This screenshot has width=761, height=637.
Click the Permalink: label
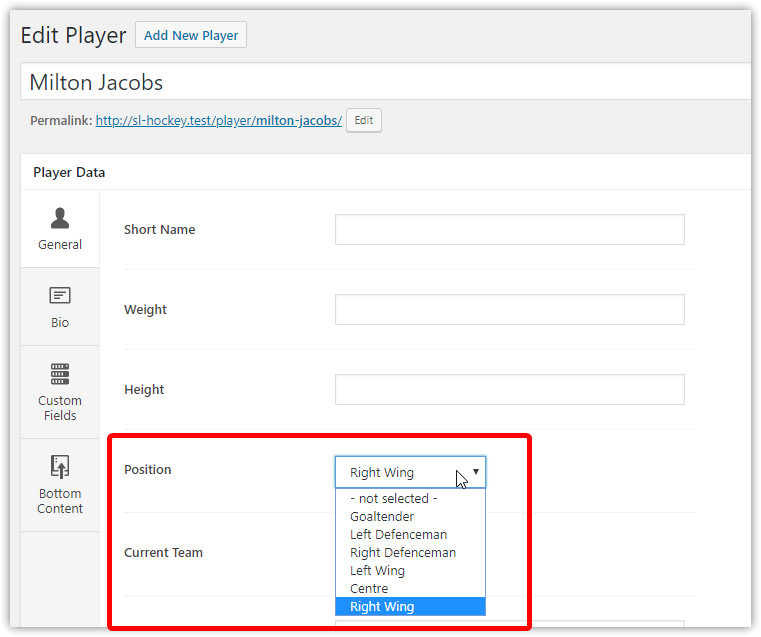click(61, 120)
